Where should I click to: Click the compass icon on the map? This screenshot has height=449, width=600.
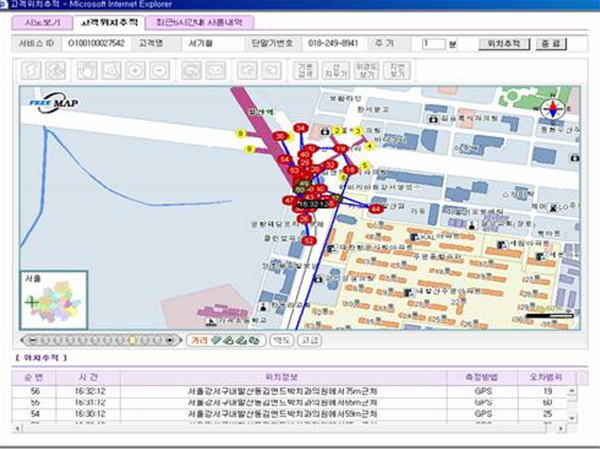pyautogui.click(x=553, y=110)
